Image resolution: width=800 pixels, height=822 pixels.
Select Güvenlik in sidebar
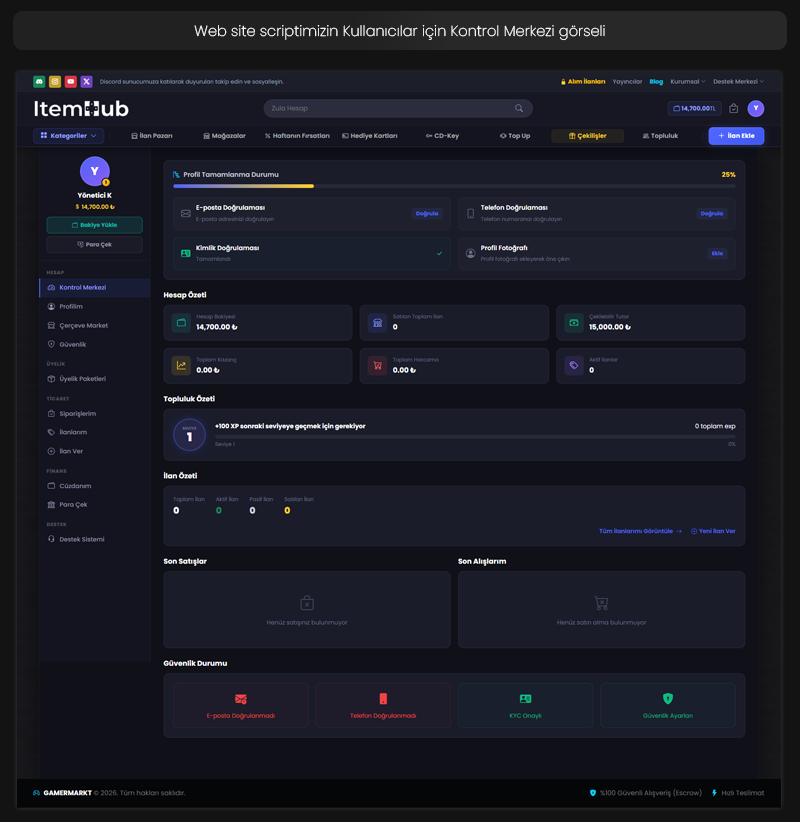coord(95,344)
